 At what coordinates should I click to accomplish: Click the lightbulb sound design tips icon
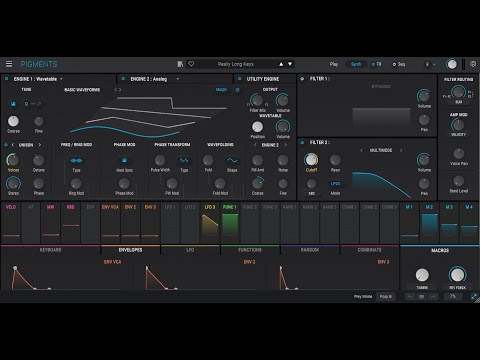pyautogui.click(x=427, y=64)
